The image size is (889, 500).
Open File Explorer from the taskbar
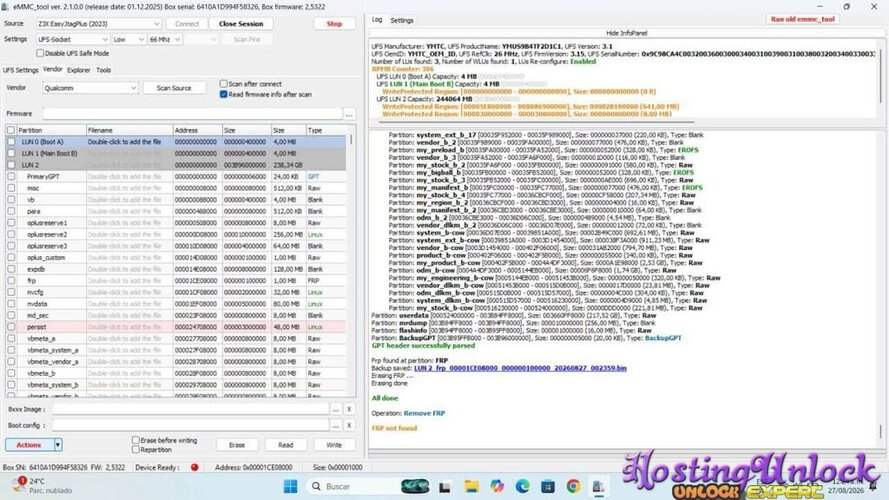pyautogui.click(x=471, y=486)
